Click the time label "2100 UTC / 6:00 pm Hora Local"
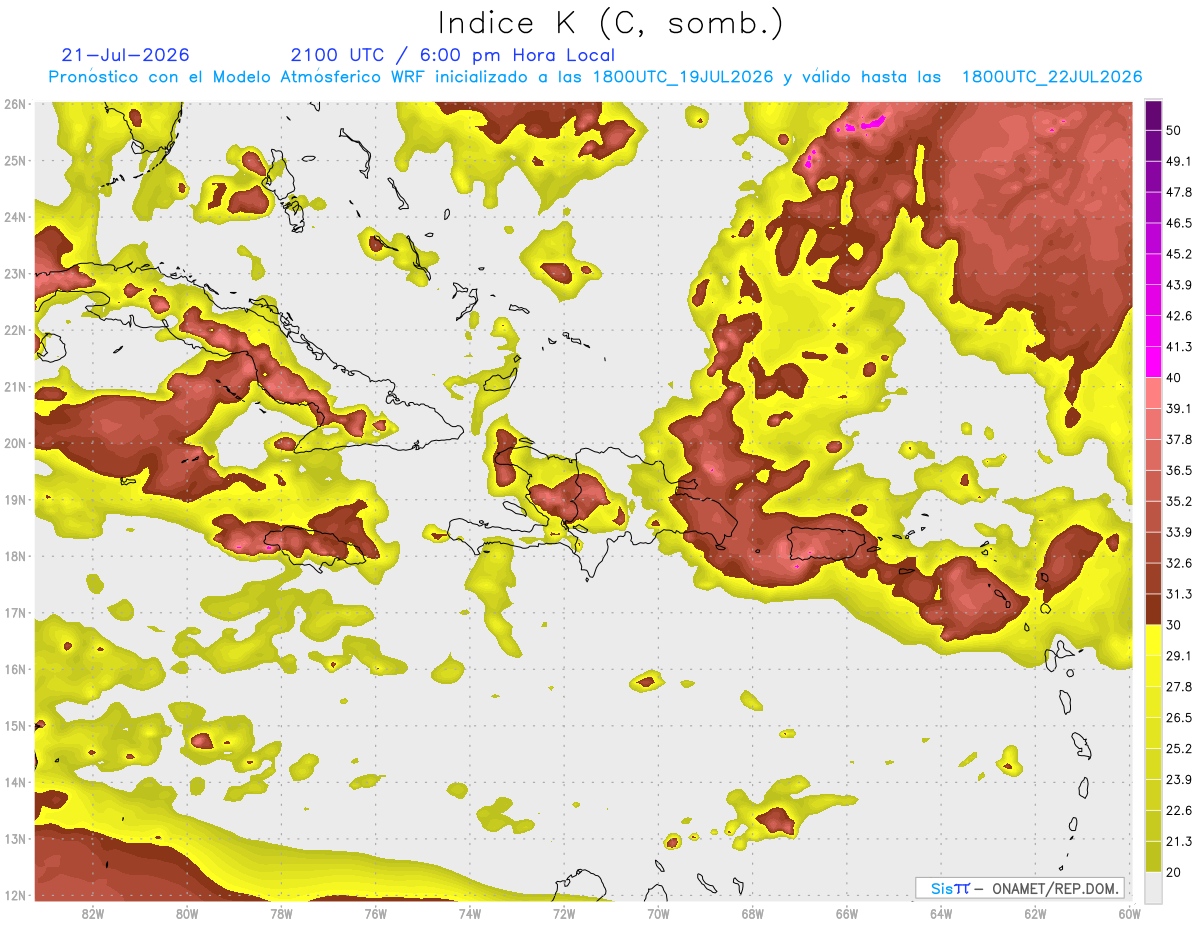Image resolution: width=1200 pixels, height=927 pixels. pyautogui.click(x=453, y=55)
